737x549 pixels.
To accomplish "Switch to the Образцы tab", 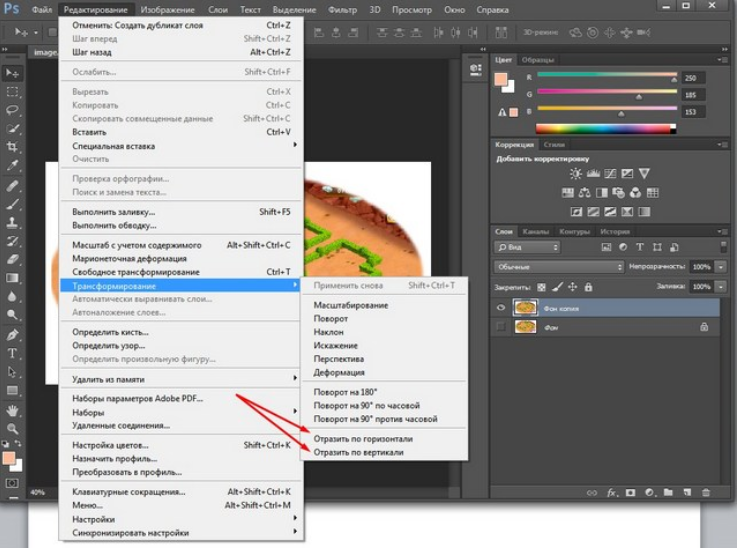I will pyautogui.click(x=538, y=60).
